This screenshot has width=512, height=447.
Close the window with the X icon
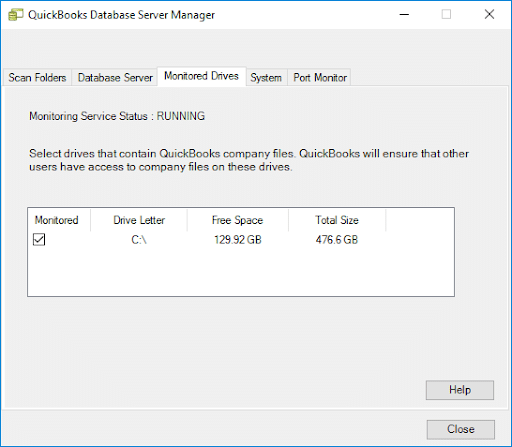[489, 14]
